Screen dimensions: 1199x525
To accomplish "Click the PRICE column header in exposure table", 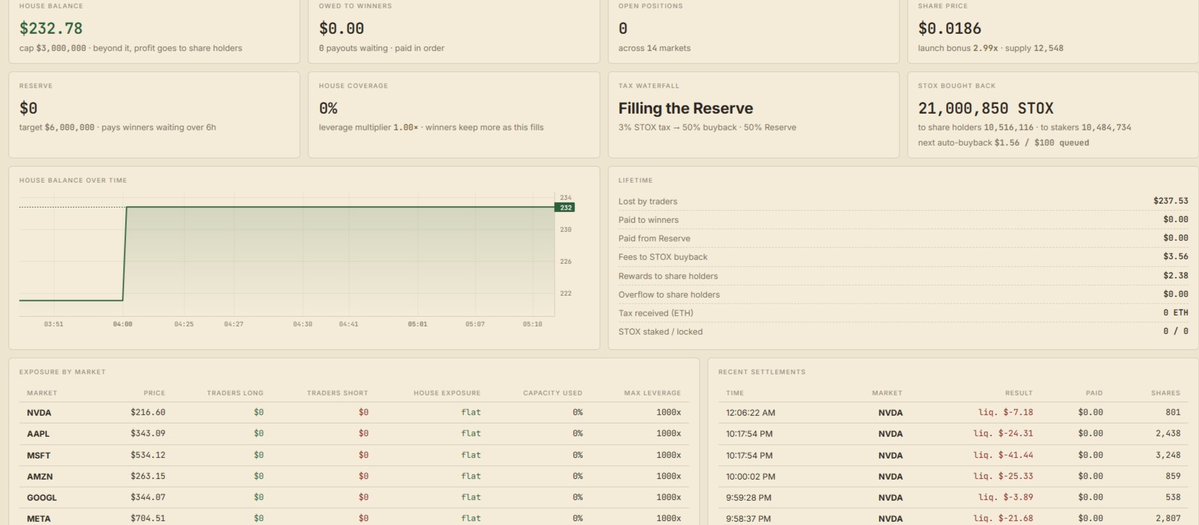I will 154,393.
